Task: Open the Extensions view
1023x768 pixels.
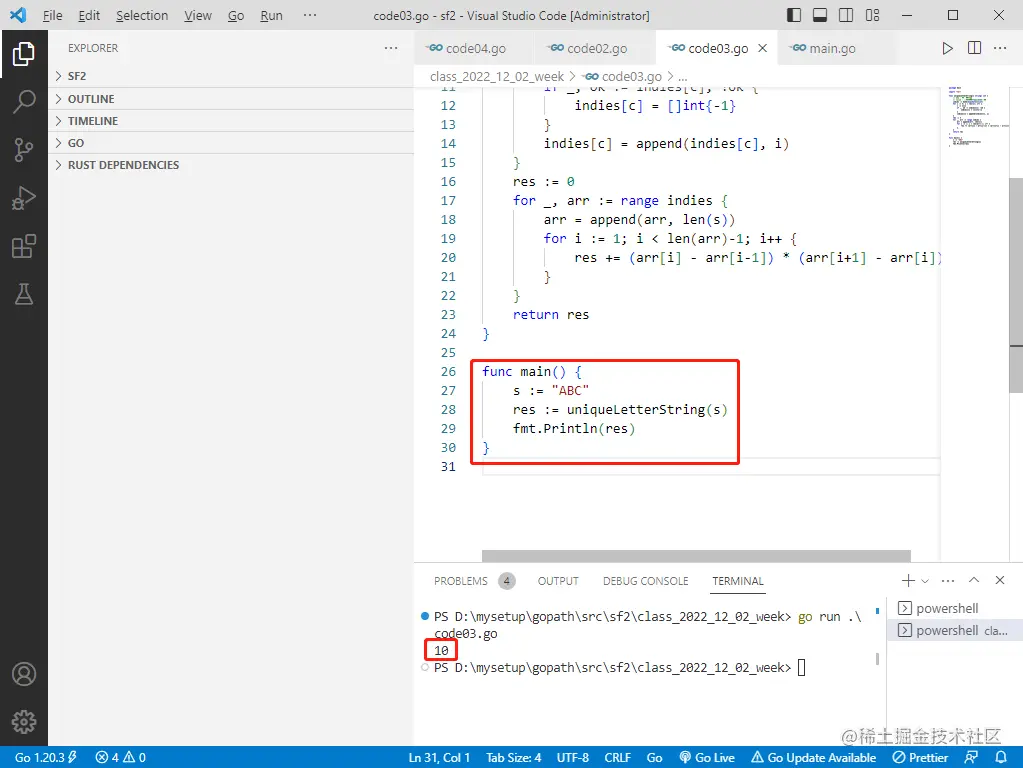Action: click(x=23, y=246)
